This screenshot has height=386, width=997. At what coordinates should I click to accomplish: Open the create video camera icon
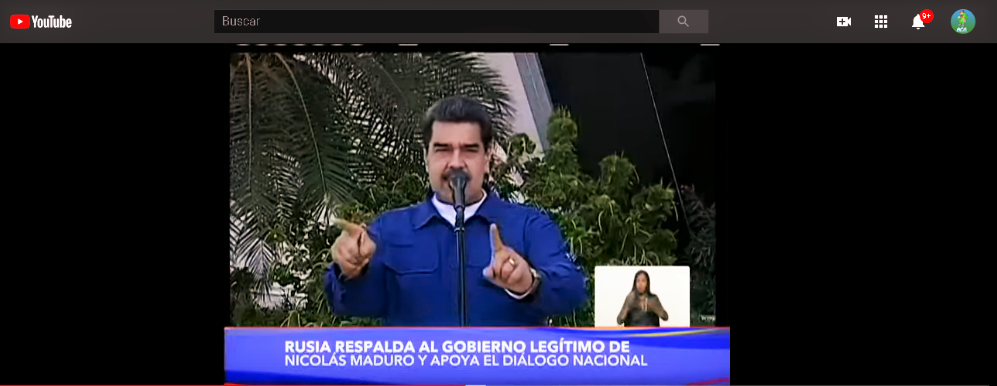[844, 22]
